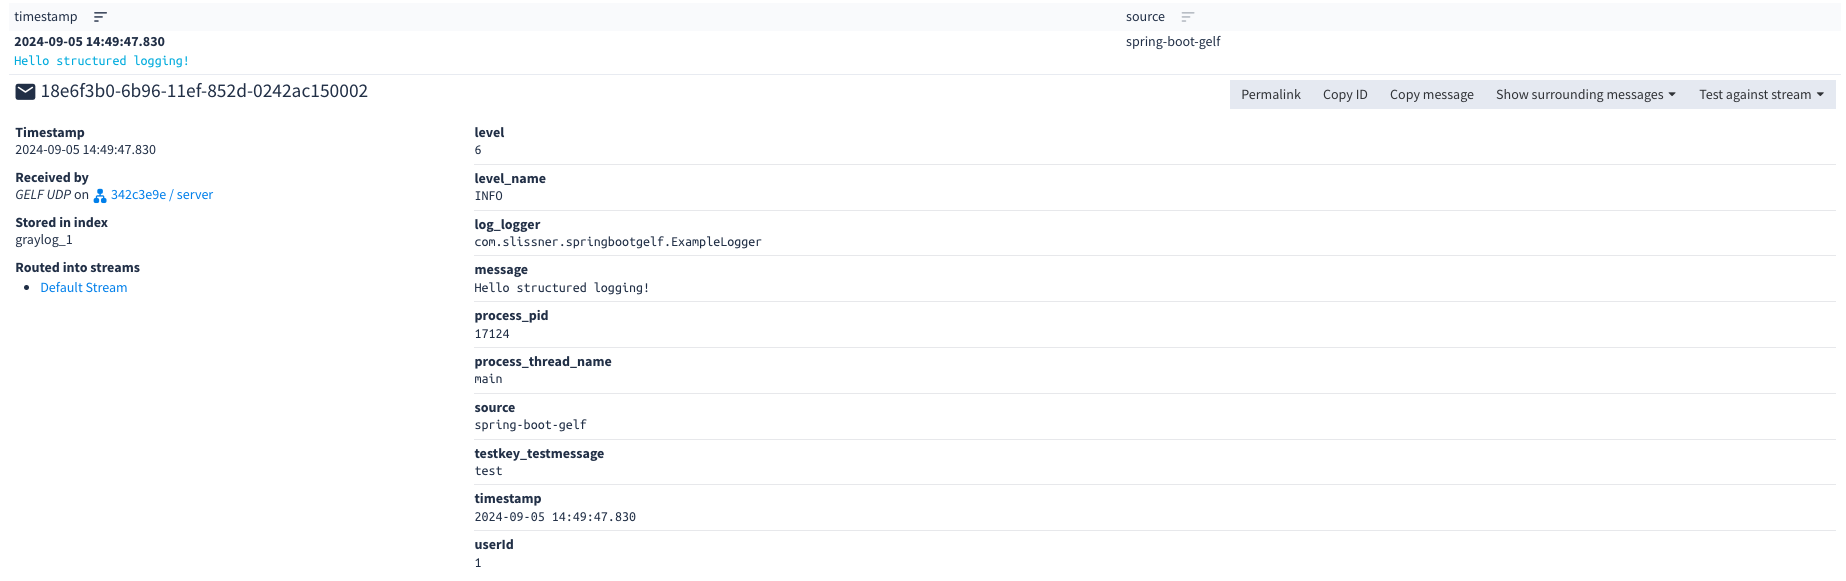Collapse the Hello structured logging! message row
1846x581 pixels.
[101, 61]
